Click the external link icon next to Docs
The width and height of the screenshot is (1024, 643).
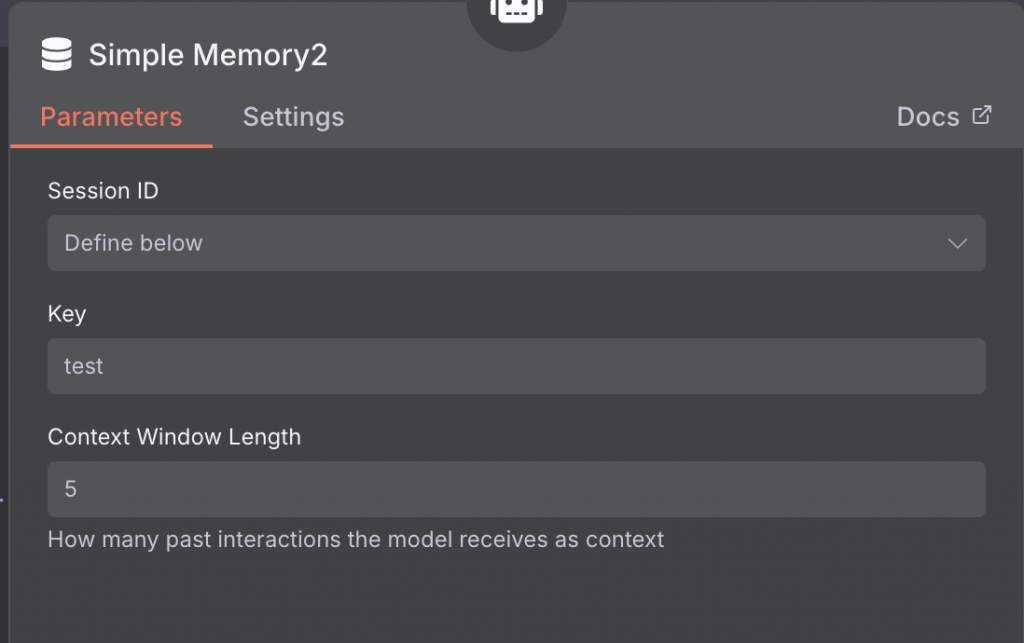(x=982, y=116)
